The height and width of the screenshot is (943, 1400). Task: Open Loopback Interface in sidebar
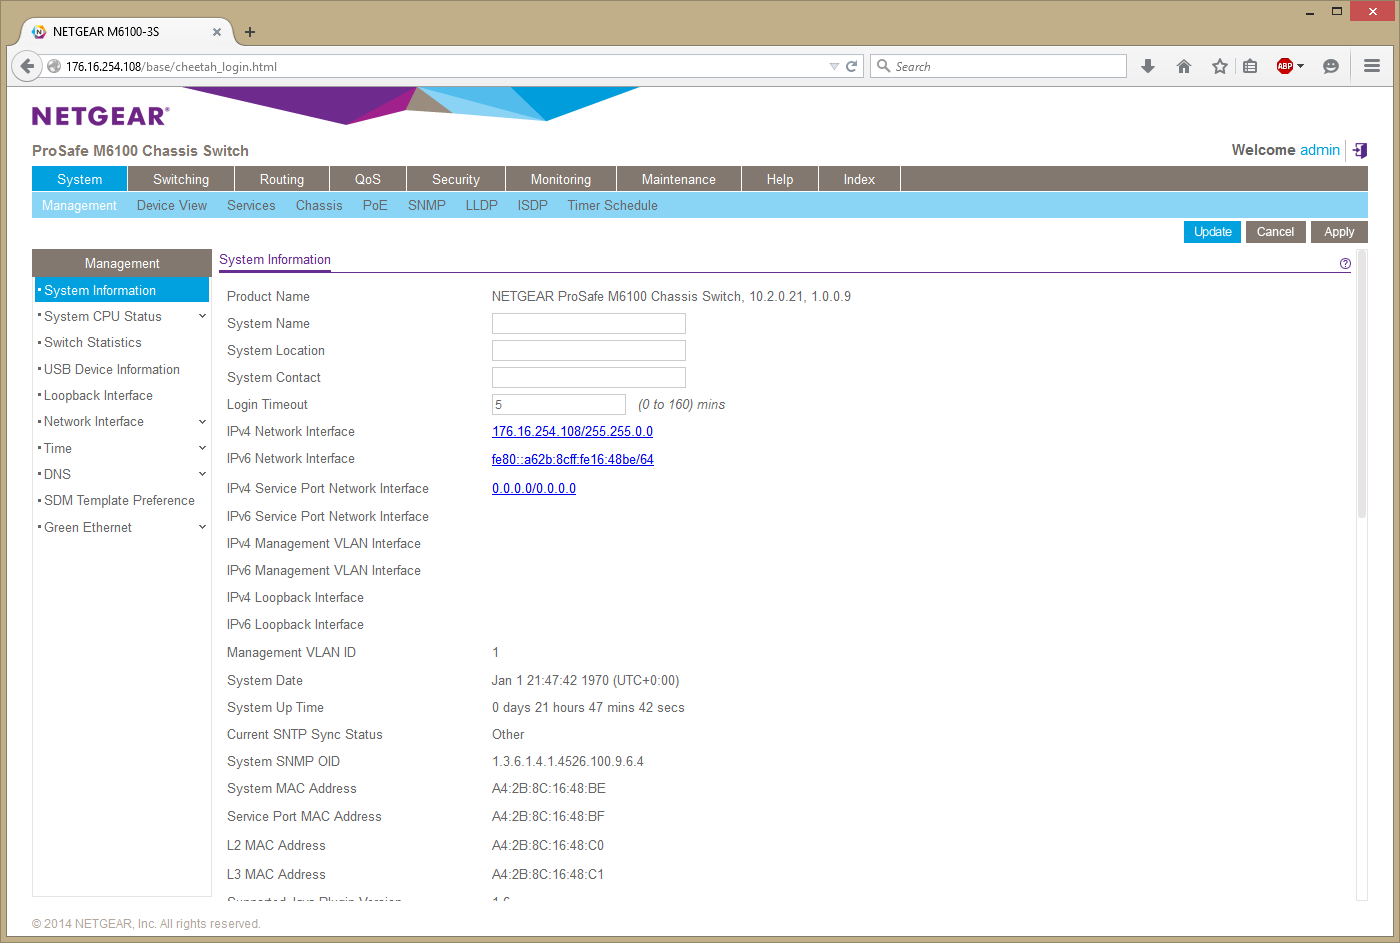pos(98,395)
